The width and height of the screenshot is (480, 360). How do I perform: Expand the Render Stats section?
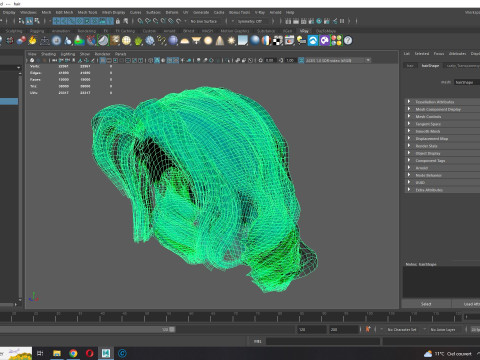(x=442, y=146)
